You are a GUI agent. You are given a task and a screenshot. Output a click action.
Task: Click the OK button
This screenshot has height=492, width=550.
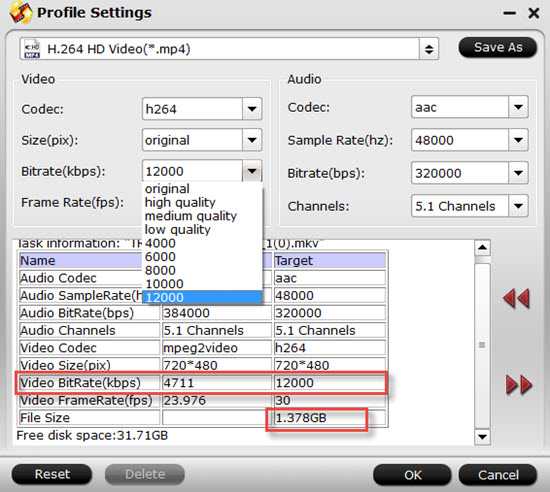pos(412,475)
